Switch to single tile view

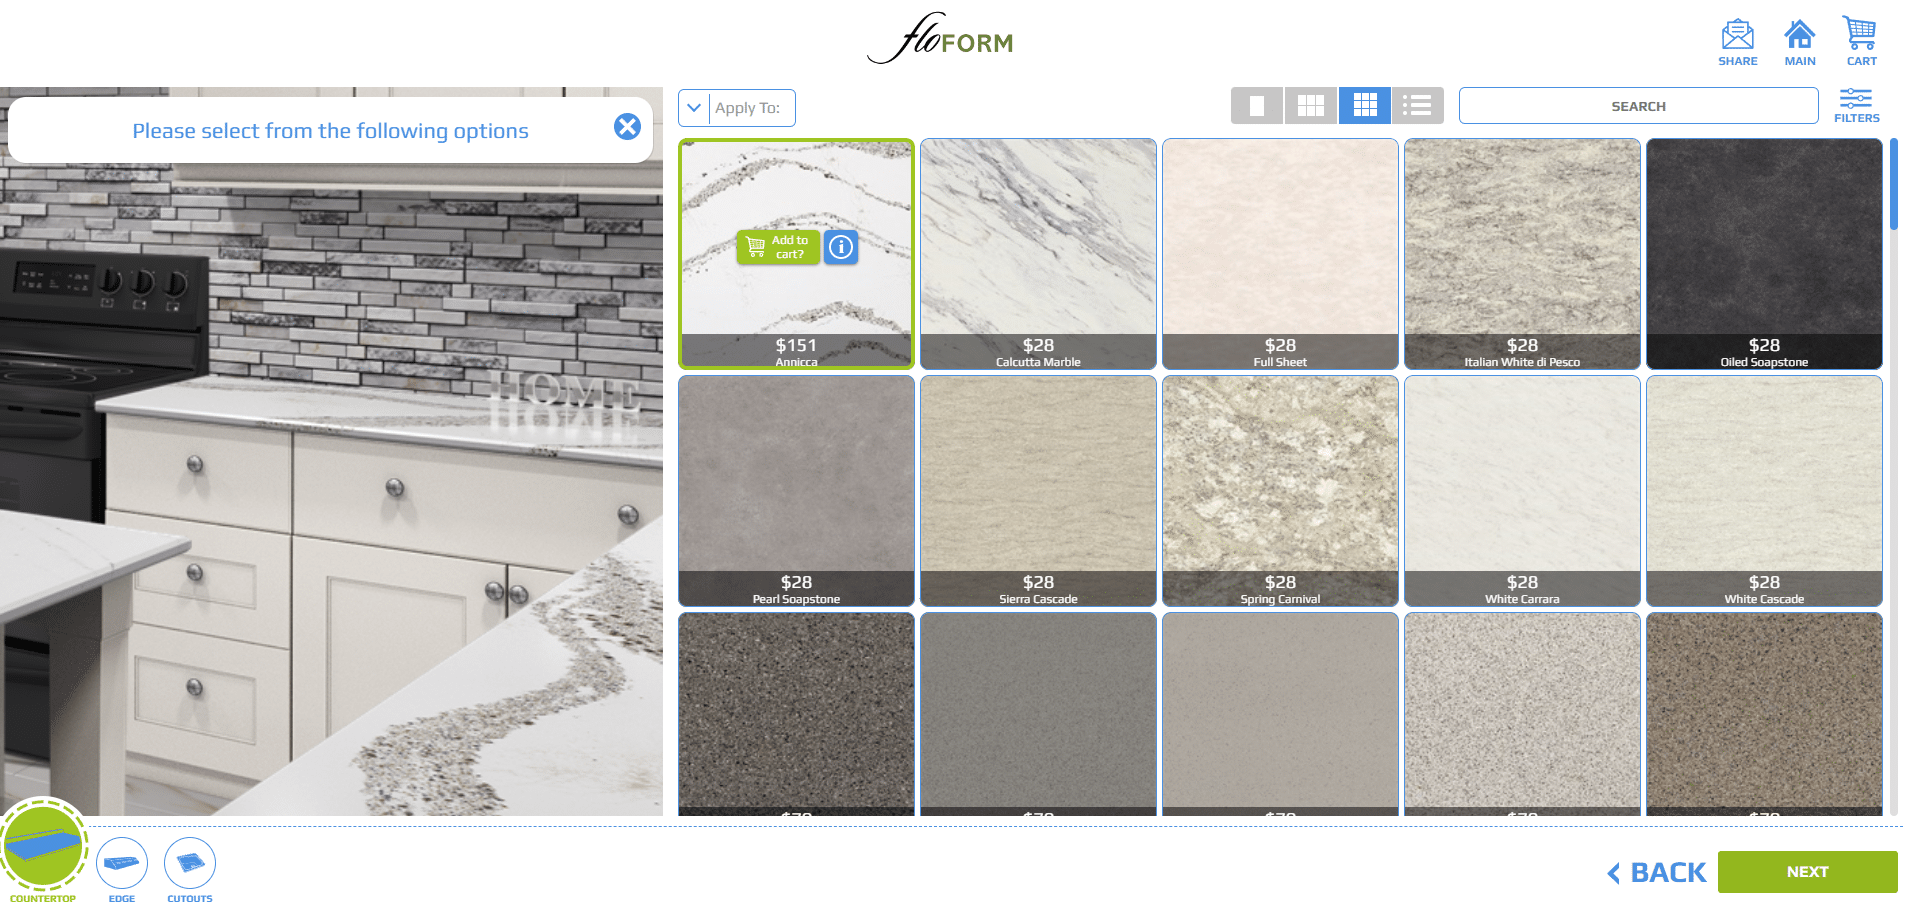1257,105
